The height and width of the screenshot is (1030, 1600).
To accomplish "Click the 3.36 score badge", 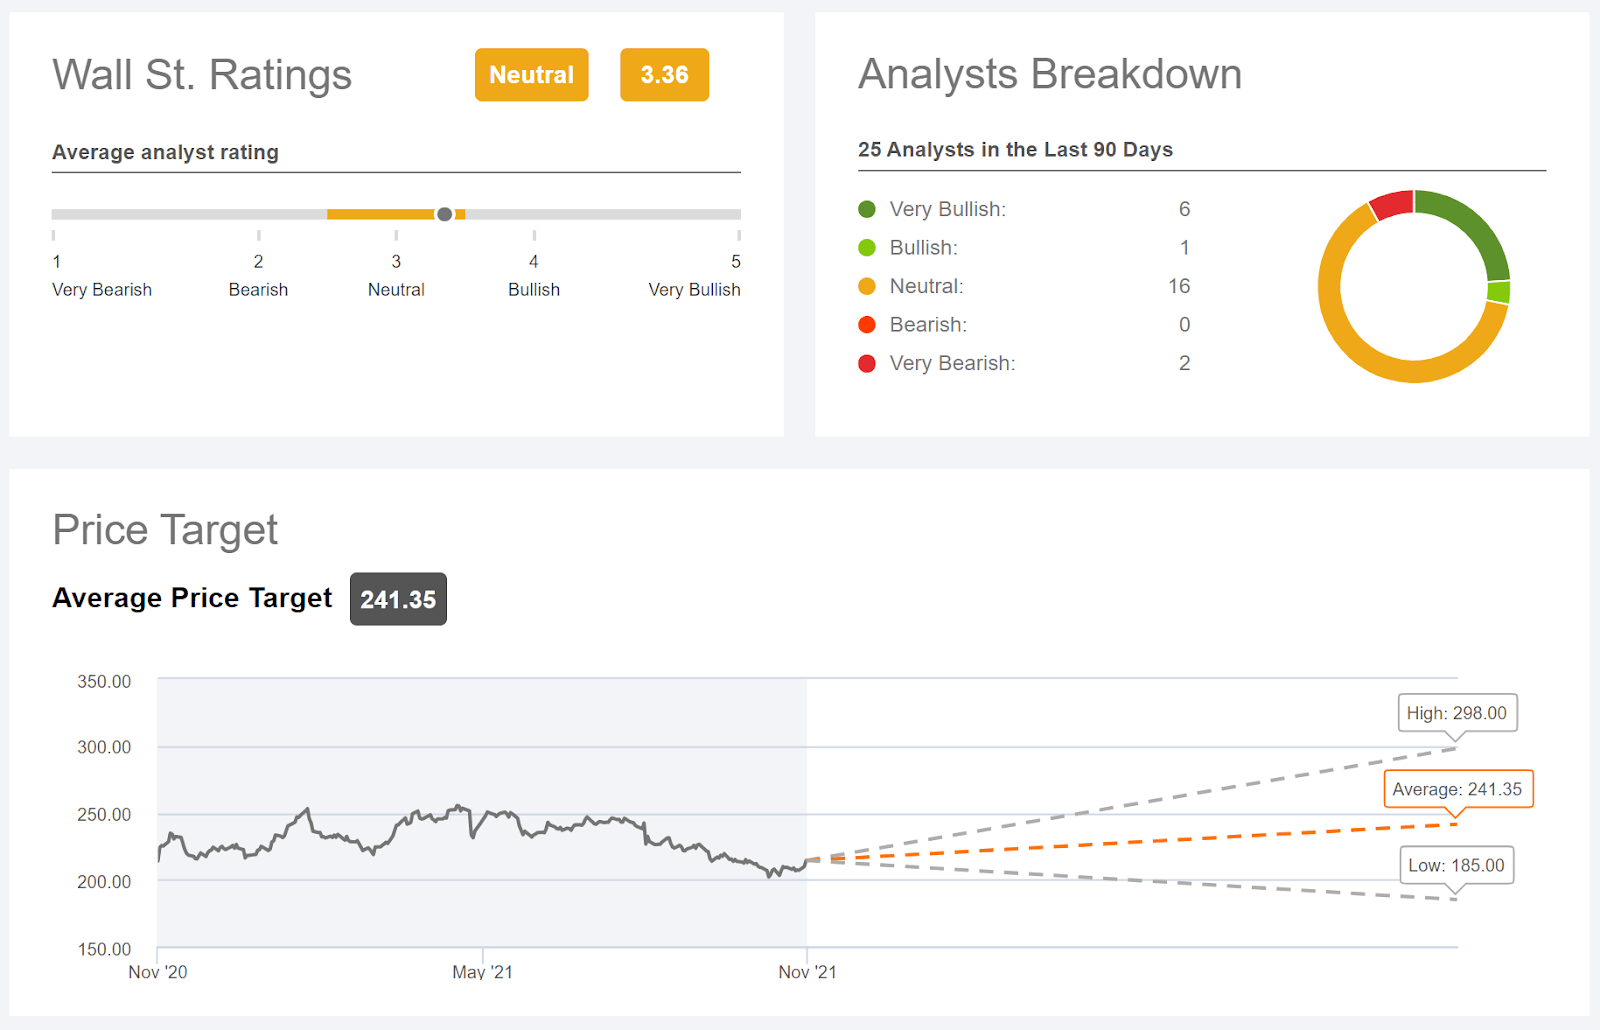I will pos(664,74).
